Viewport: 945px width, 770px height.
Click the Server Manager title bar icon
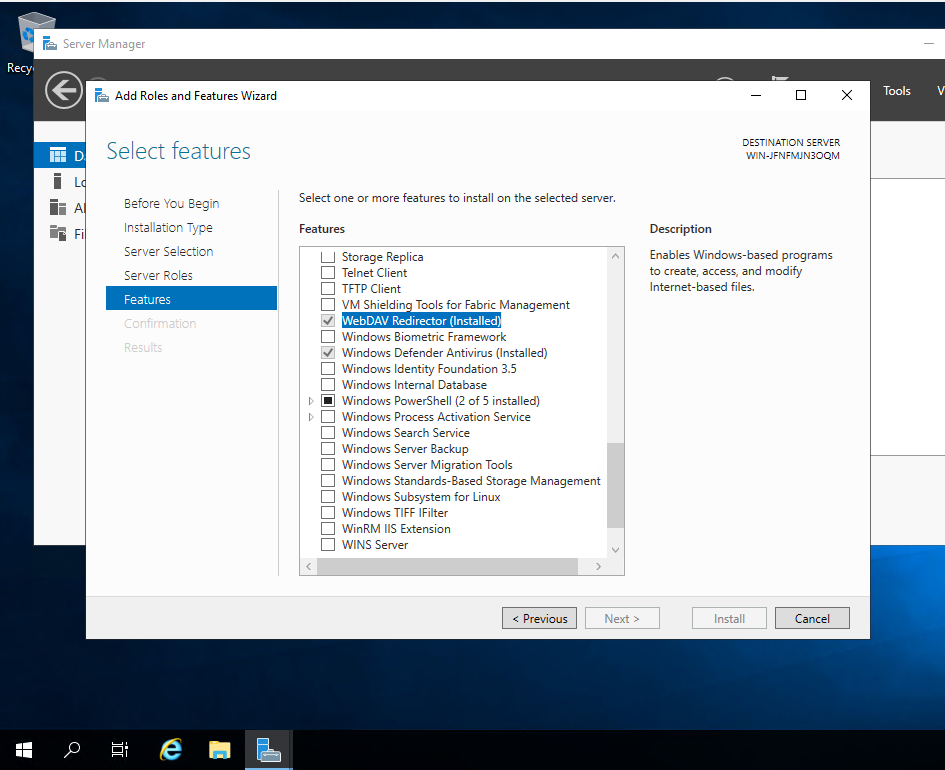click(x=49, y=43)
